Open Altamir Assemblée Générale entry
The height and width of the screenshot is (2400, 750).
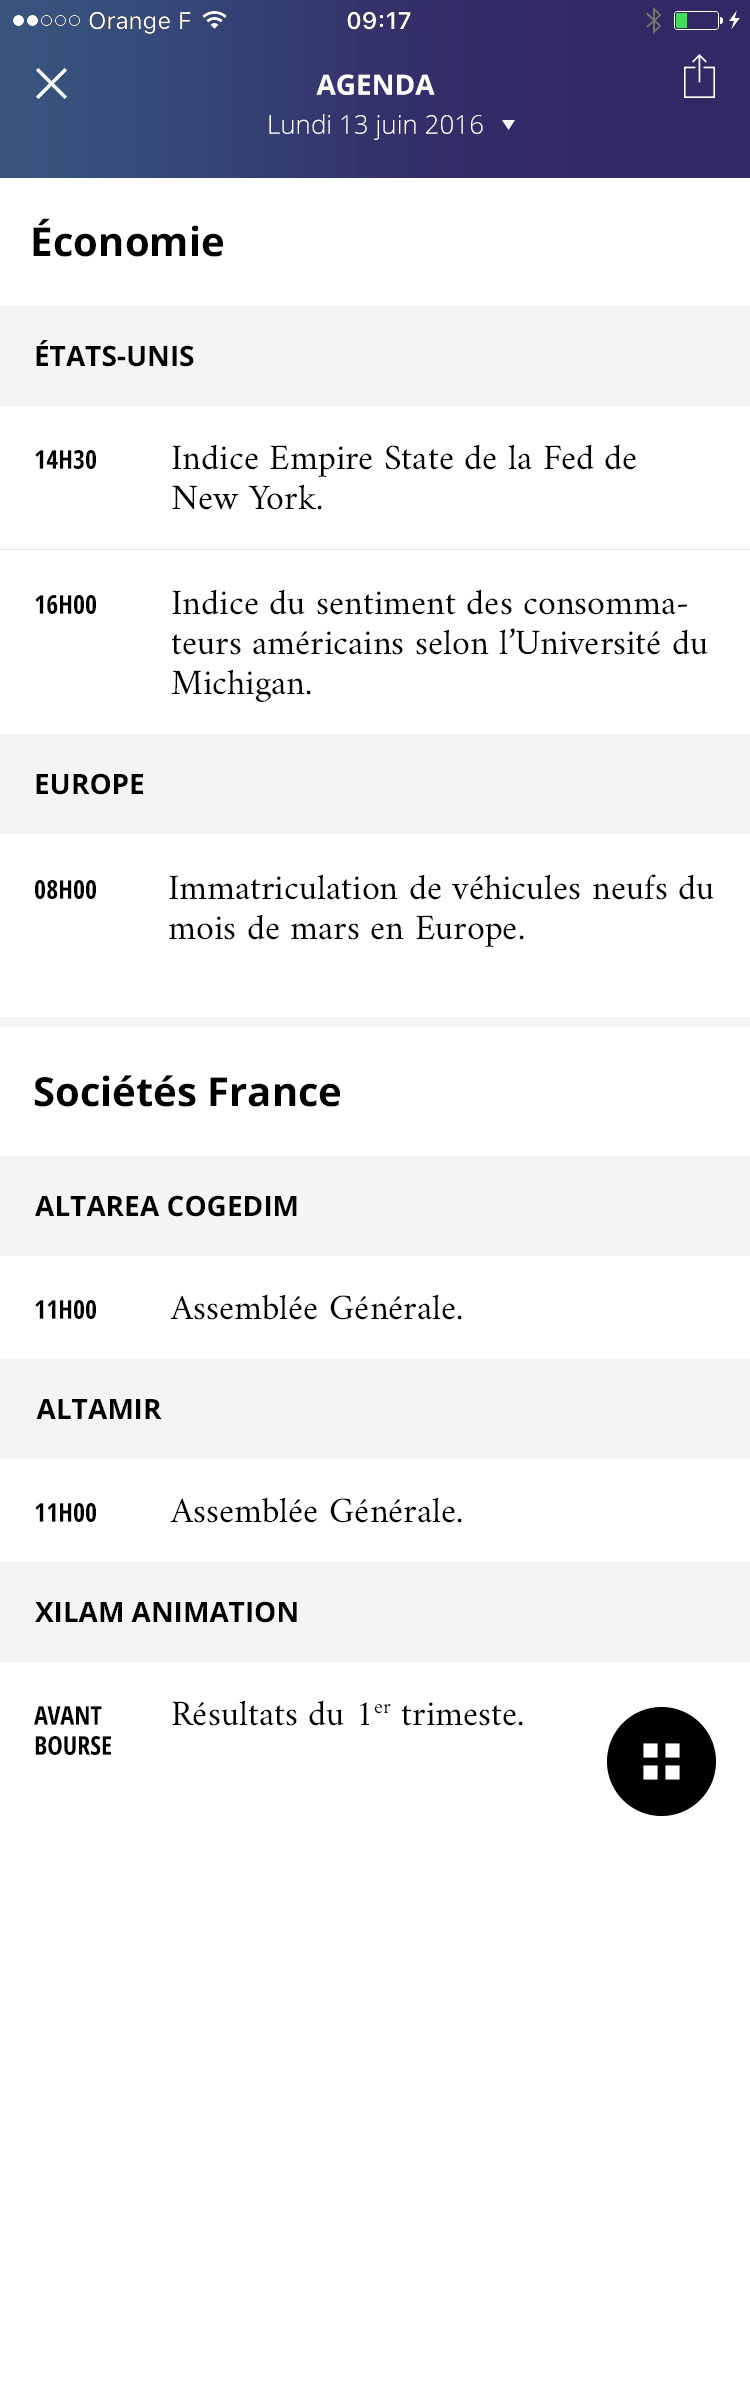[x=317, y=1511]
